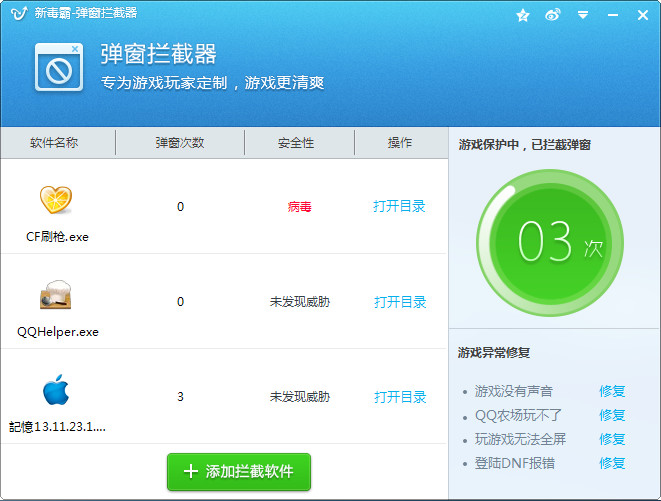Repair 玩游戏无法全屏 issue
This screenshot has width=661, height=501.
612,439
